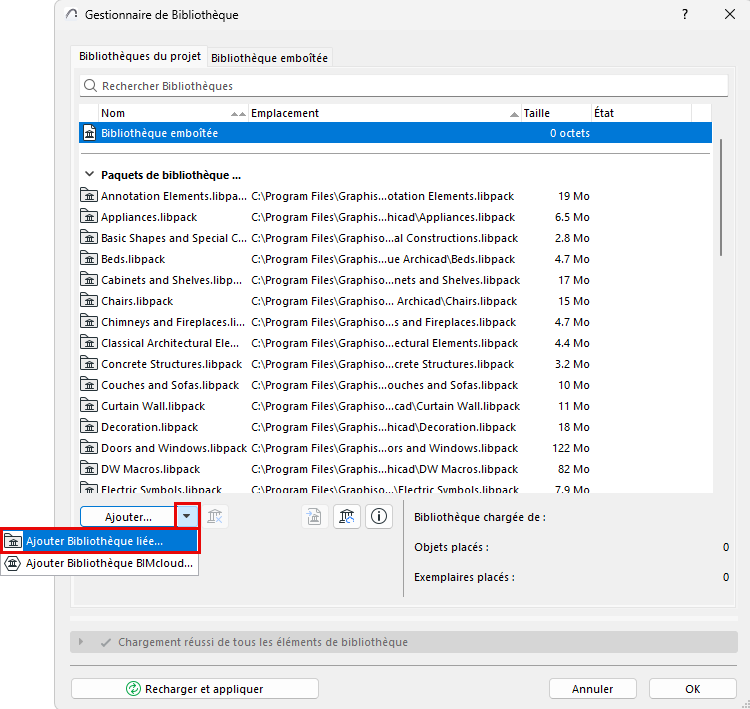Sort by the Emplacement column header

(x=385, y=113)
